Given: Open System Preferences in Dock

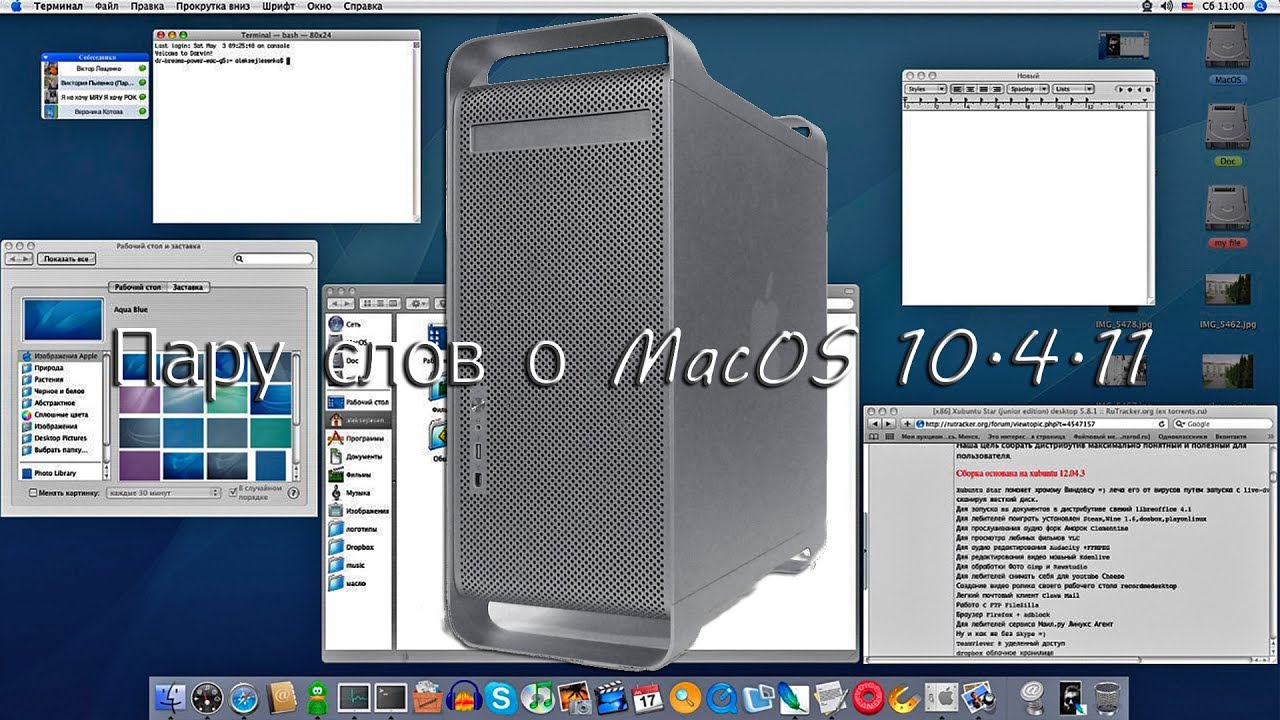Looking at the screenshot, I should click(940, 697).
